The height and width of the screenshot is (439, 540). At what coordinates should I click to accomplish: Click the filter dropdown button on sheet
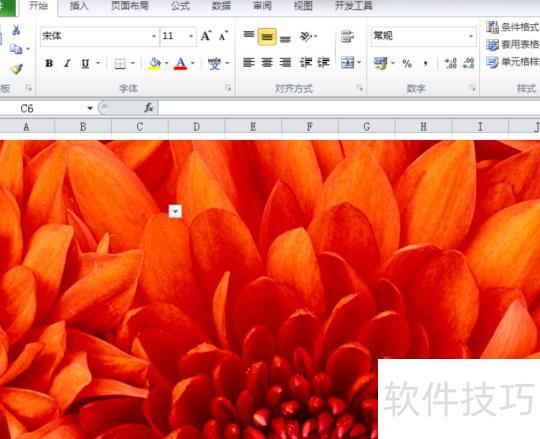pyautogui.click(x=175, y=211)
